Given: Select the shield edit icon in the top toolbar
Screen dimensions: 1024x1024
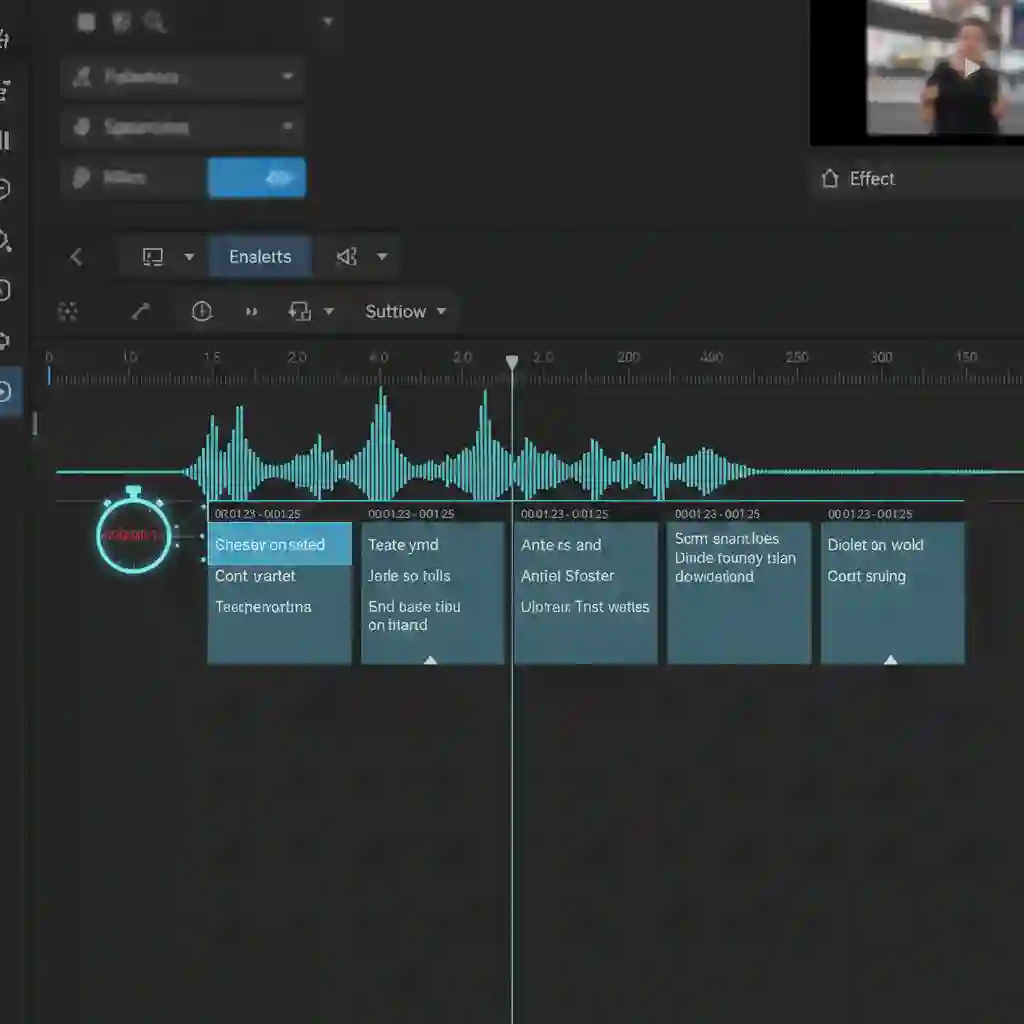Looking at the screenshot, I should [121, 22].
